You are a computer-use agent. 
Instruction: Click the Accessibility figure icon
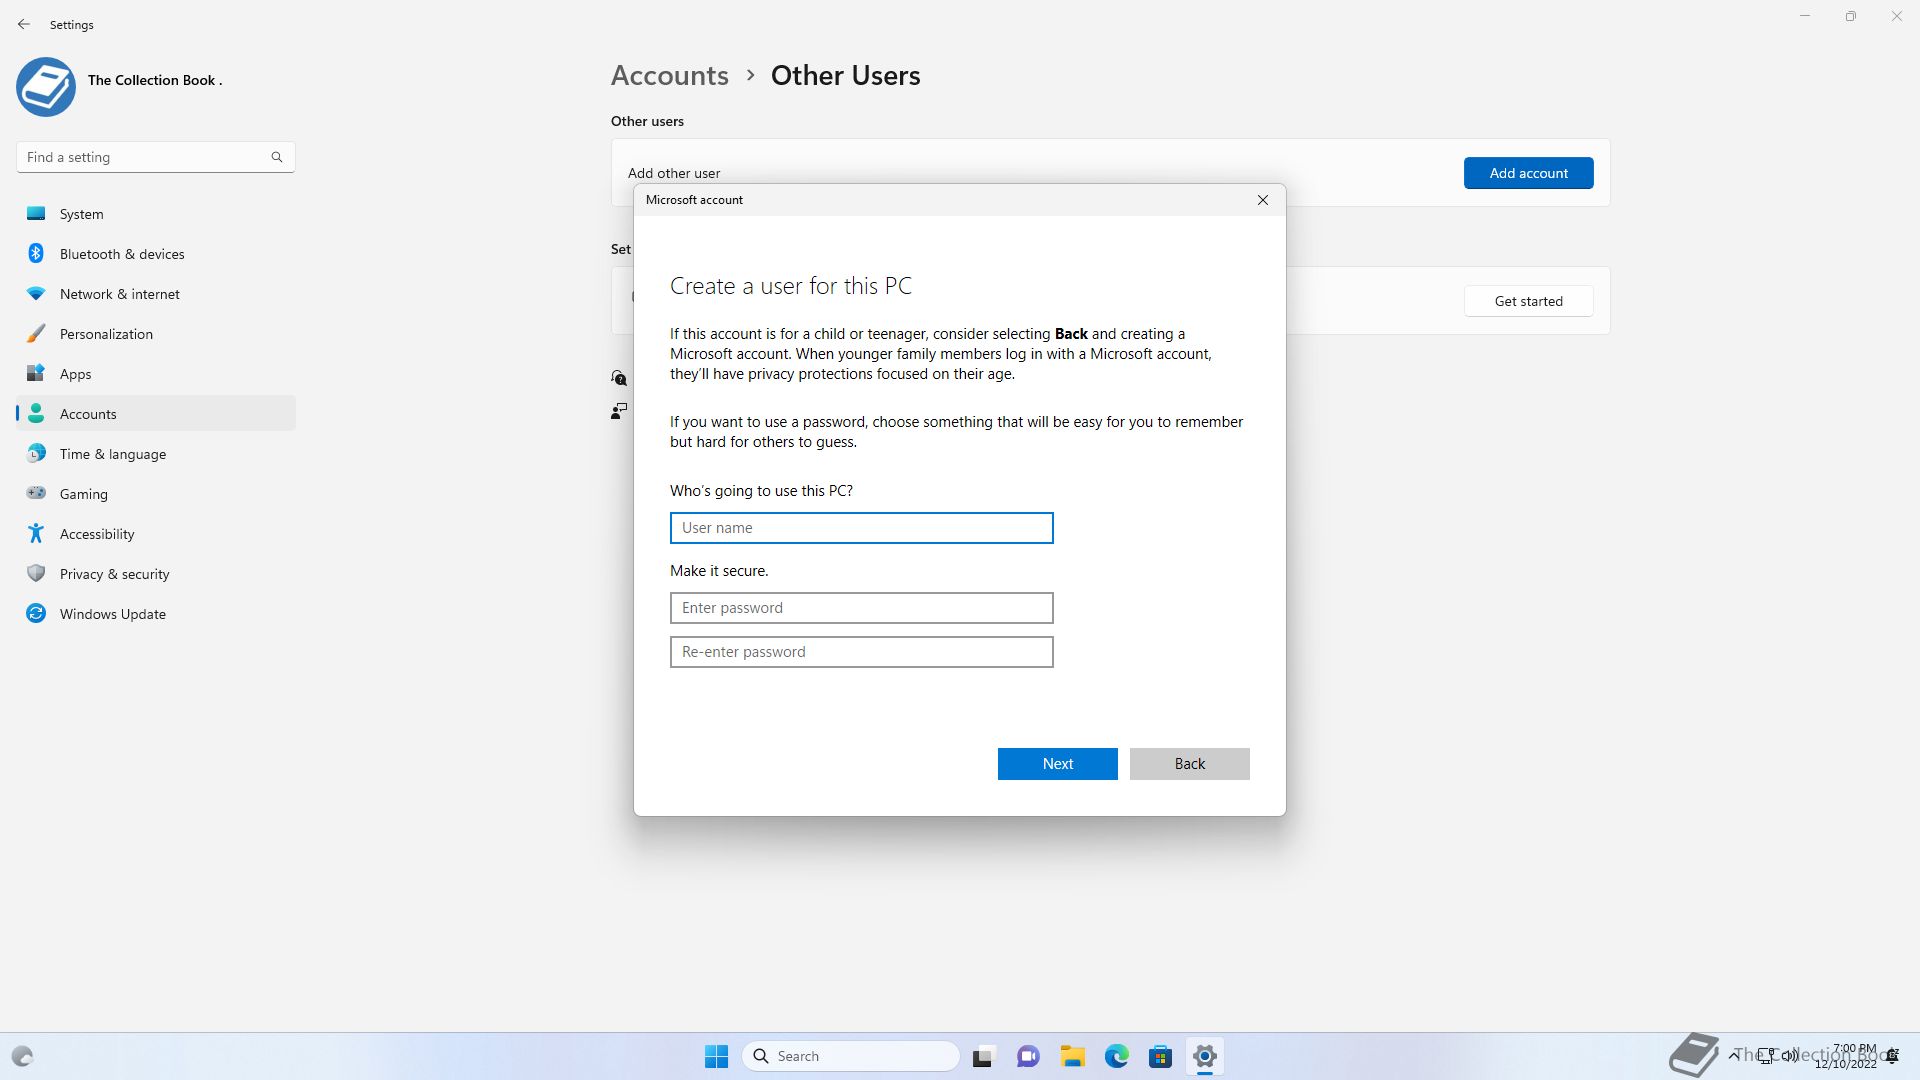pyautogui.click(x=36, y=533)
